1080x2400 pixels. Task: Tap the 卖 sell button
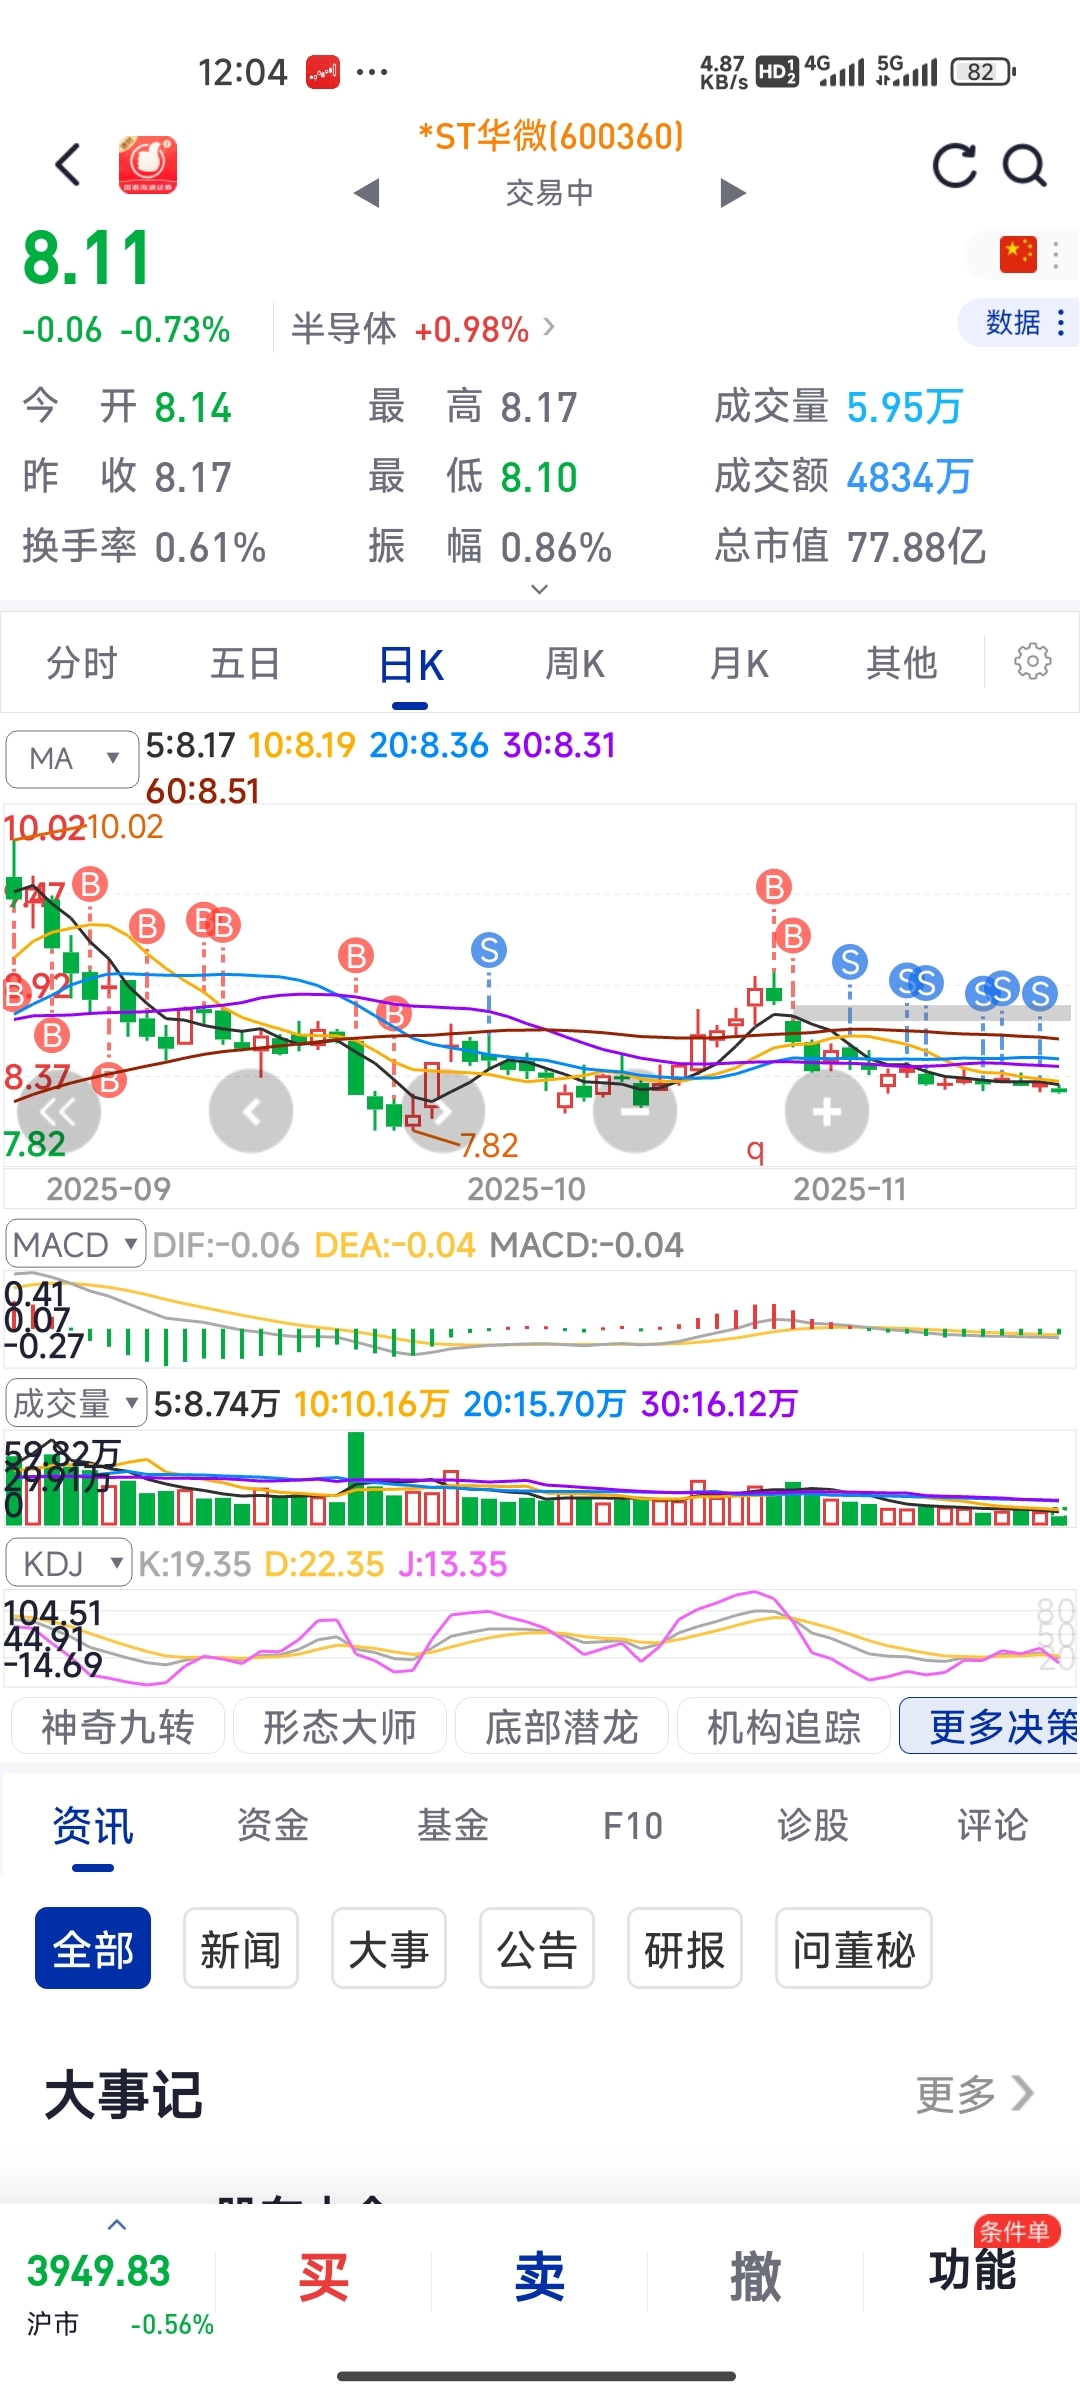point(540,2278)
